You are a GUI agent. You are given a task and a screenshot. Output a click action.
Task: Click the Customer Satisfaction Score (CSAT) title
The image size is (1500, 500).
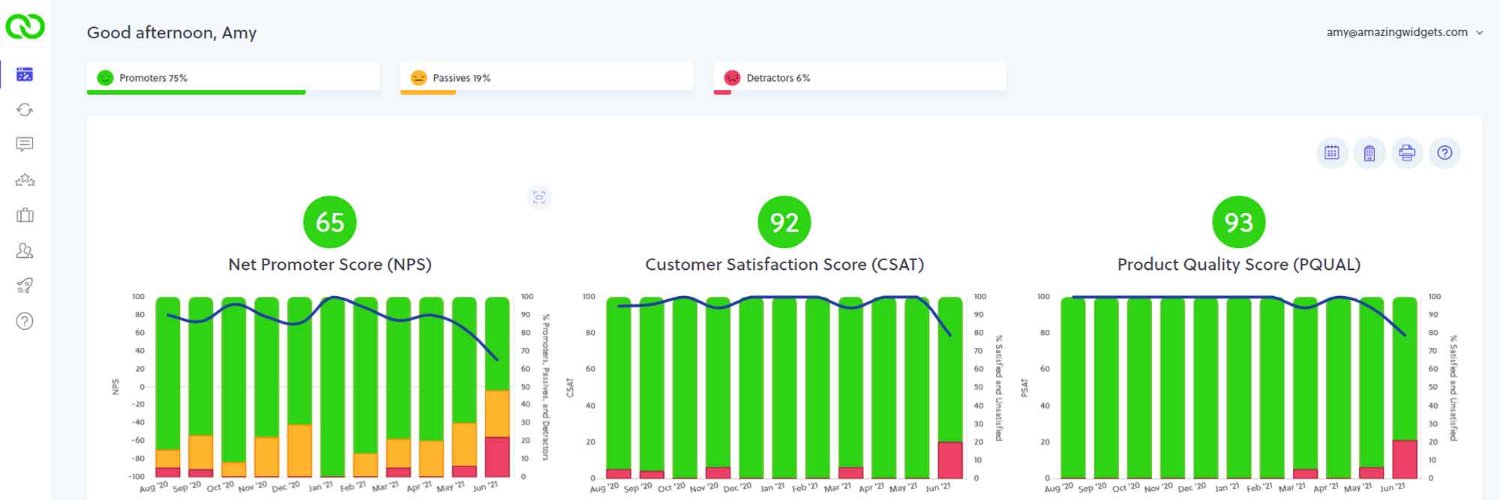[x=785, y=265]
